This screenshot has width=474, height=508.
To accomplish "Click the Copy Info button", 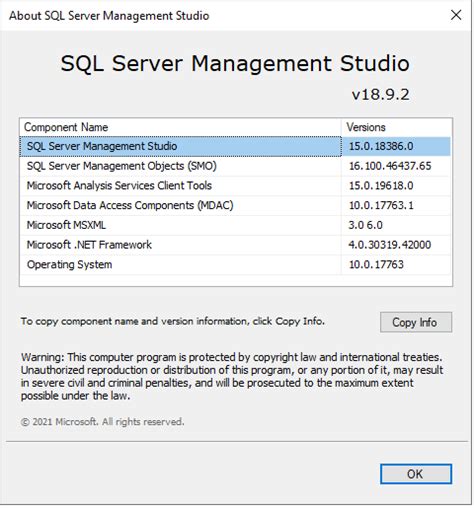I will pyautogui.click(x=416, y=322).
